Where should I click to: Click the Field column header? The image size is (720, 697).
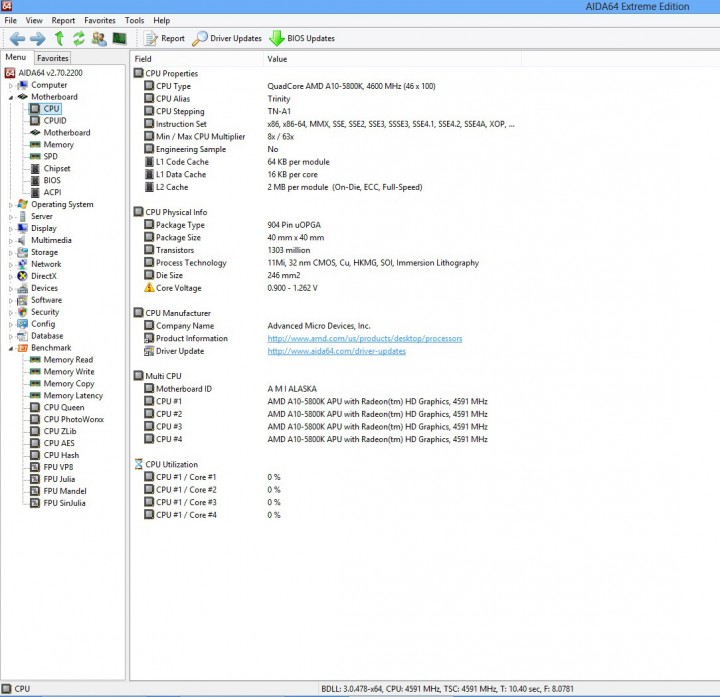[x=197, y=59]
